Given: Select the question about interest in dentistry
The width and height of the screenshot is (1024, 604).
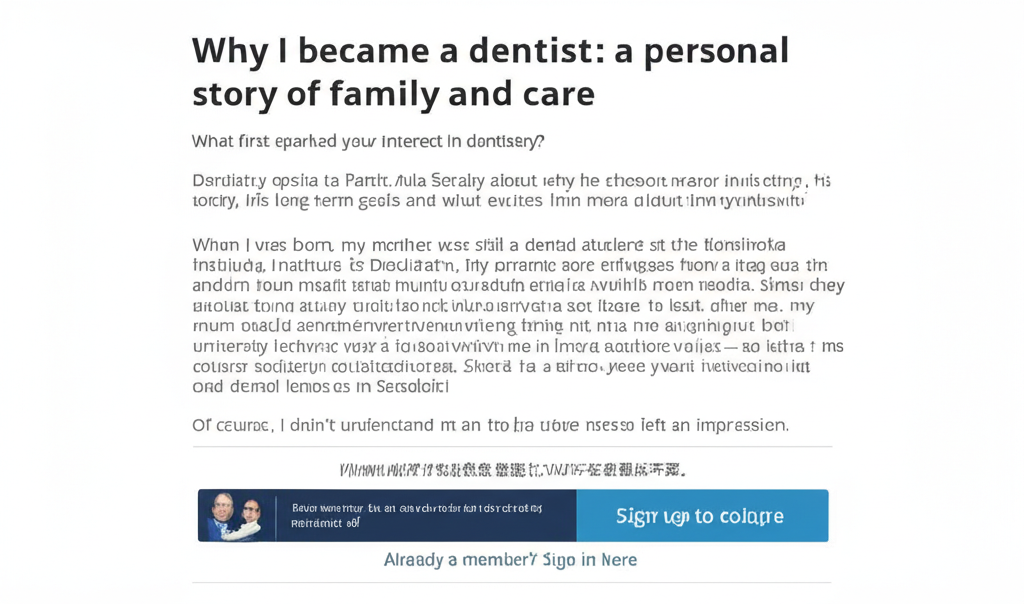Looking at the screenshot, I should 368,142.
